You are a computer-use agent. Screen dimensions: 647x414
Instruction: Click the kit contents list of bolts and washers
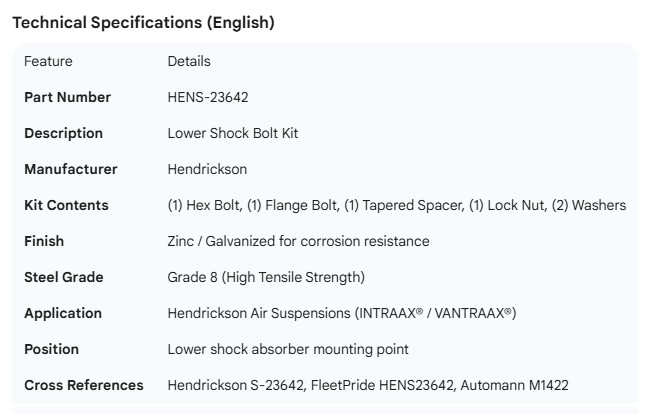coord(396,205)
